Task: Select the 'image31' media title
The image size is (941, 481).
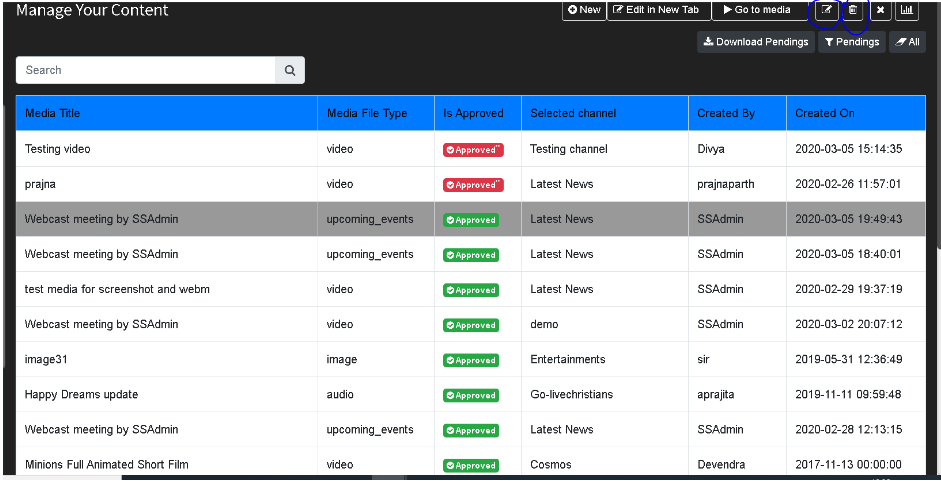Action: point(46,360)
